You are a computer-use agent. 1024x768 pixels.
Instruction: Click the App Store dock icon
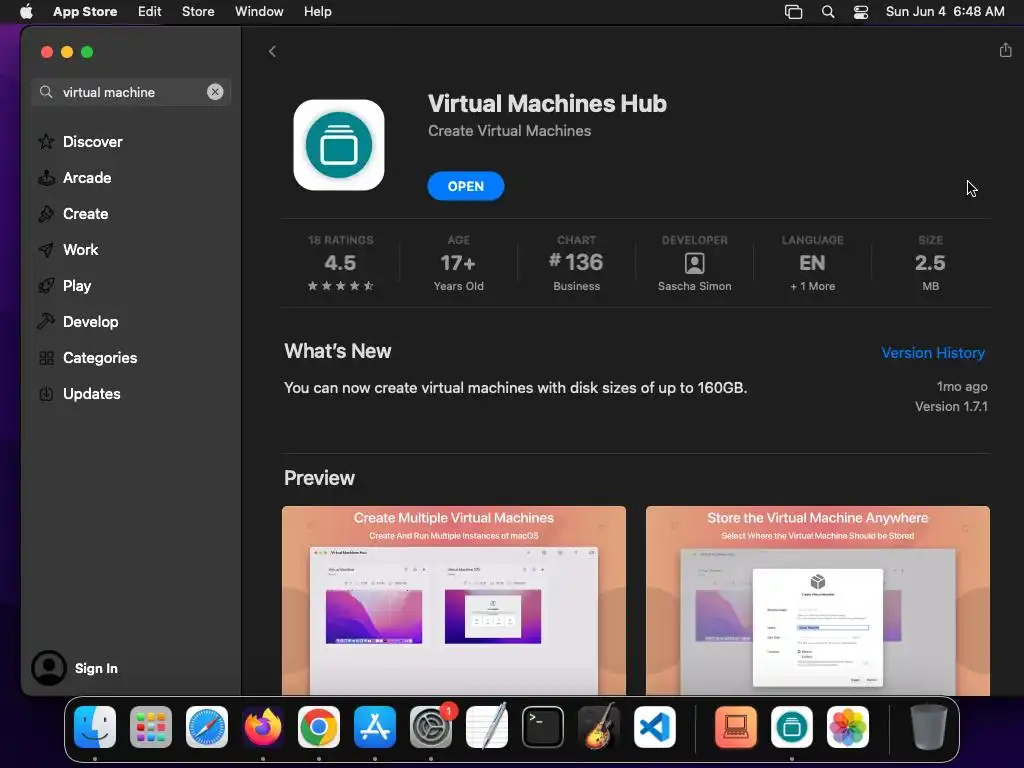(375, 727)
